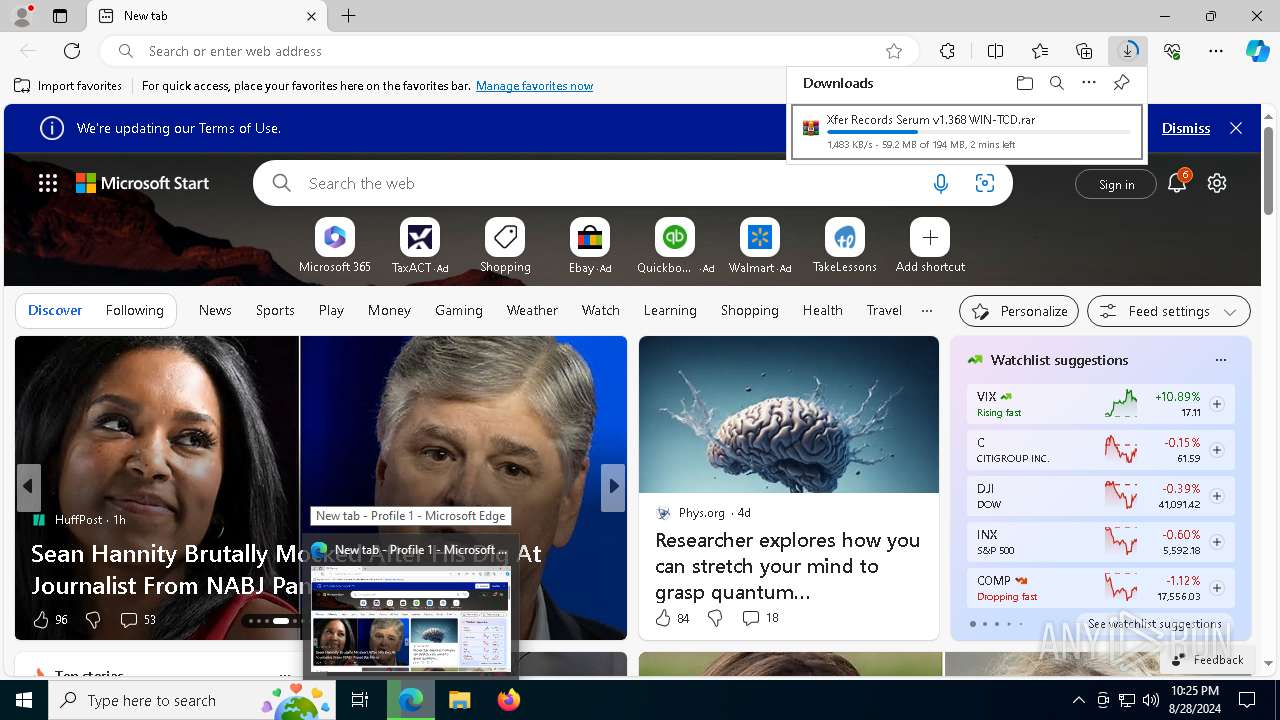1280x720 pixels.
Task: Open the Weather category
Action: pyautogui.click(x=532, y=310)
